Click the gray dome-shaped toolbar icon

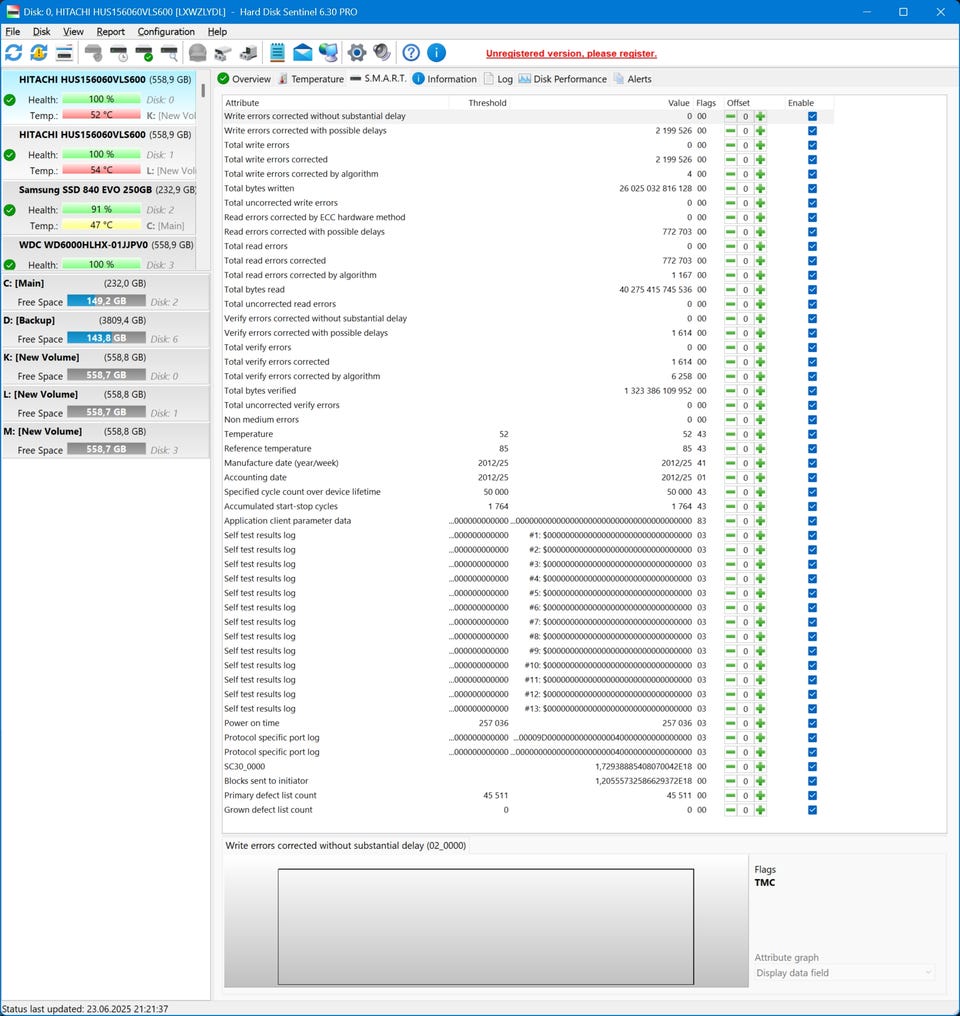[198, 52]
